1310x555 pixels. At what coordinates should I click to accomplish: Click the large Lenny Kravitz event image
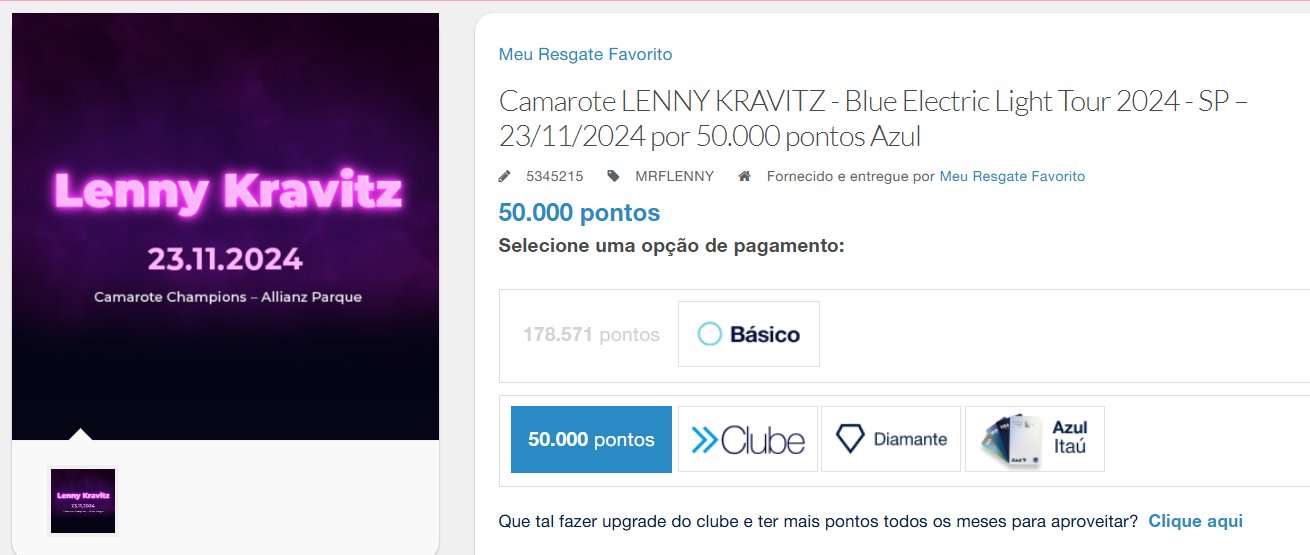[226, 226]
